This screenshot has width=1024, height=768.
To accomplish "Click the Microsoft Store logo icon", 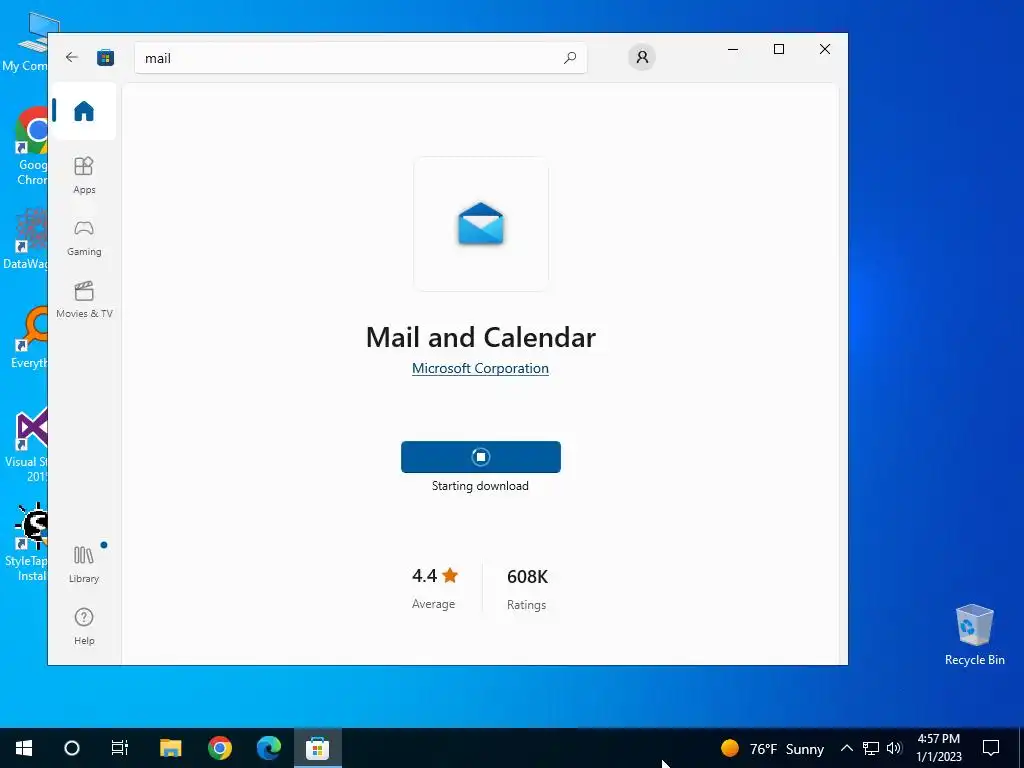I will (105, 57).
